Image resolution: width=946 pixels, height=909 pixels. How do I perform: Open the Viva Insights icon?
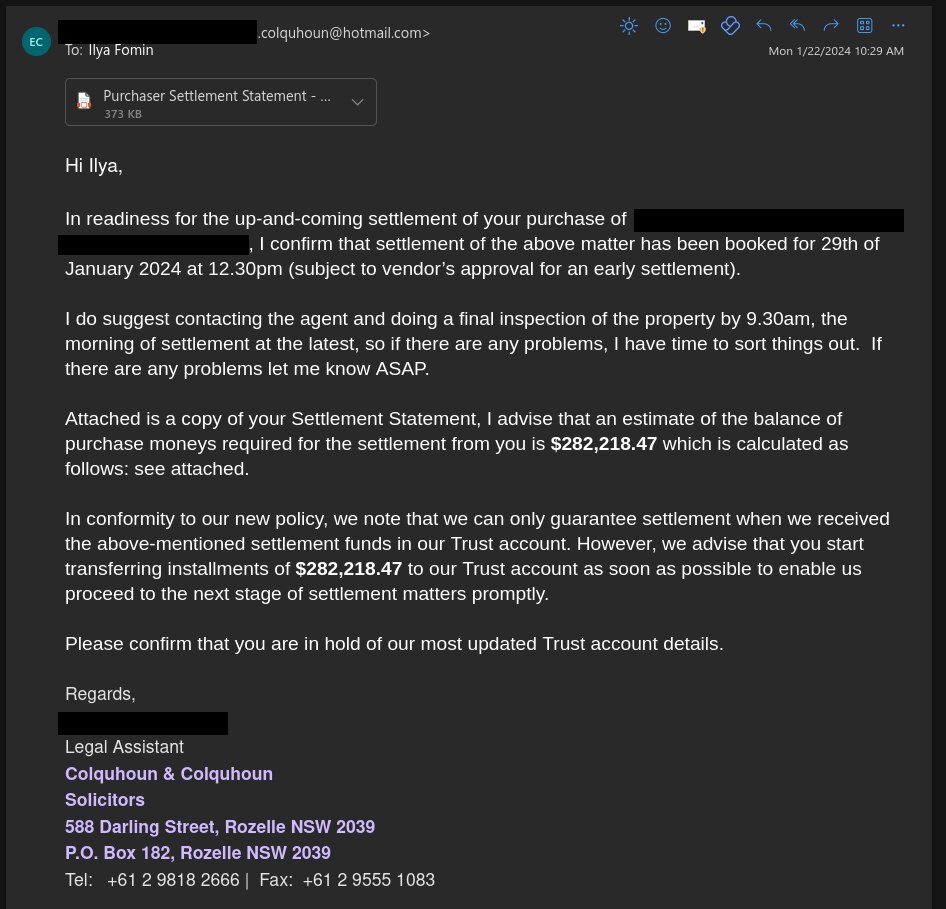pos(730,26)
